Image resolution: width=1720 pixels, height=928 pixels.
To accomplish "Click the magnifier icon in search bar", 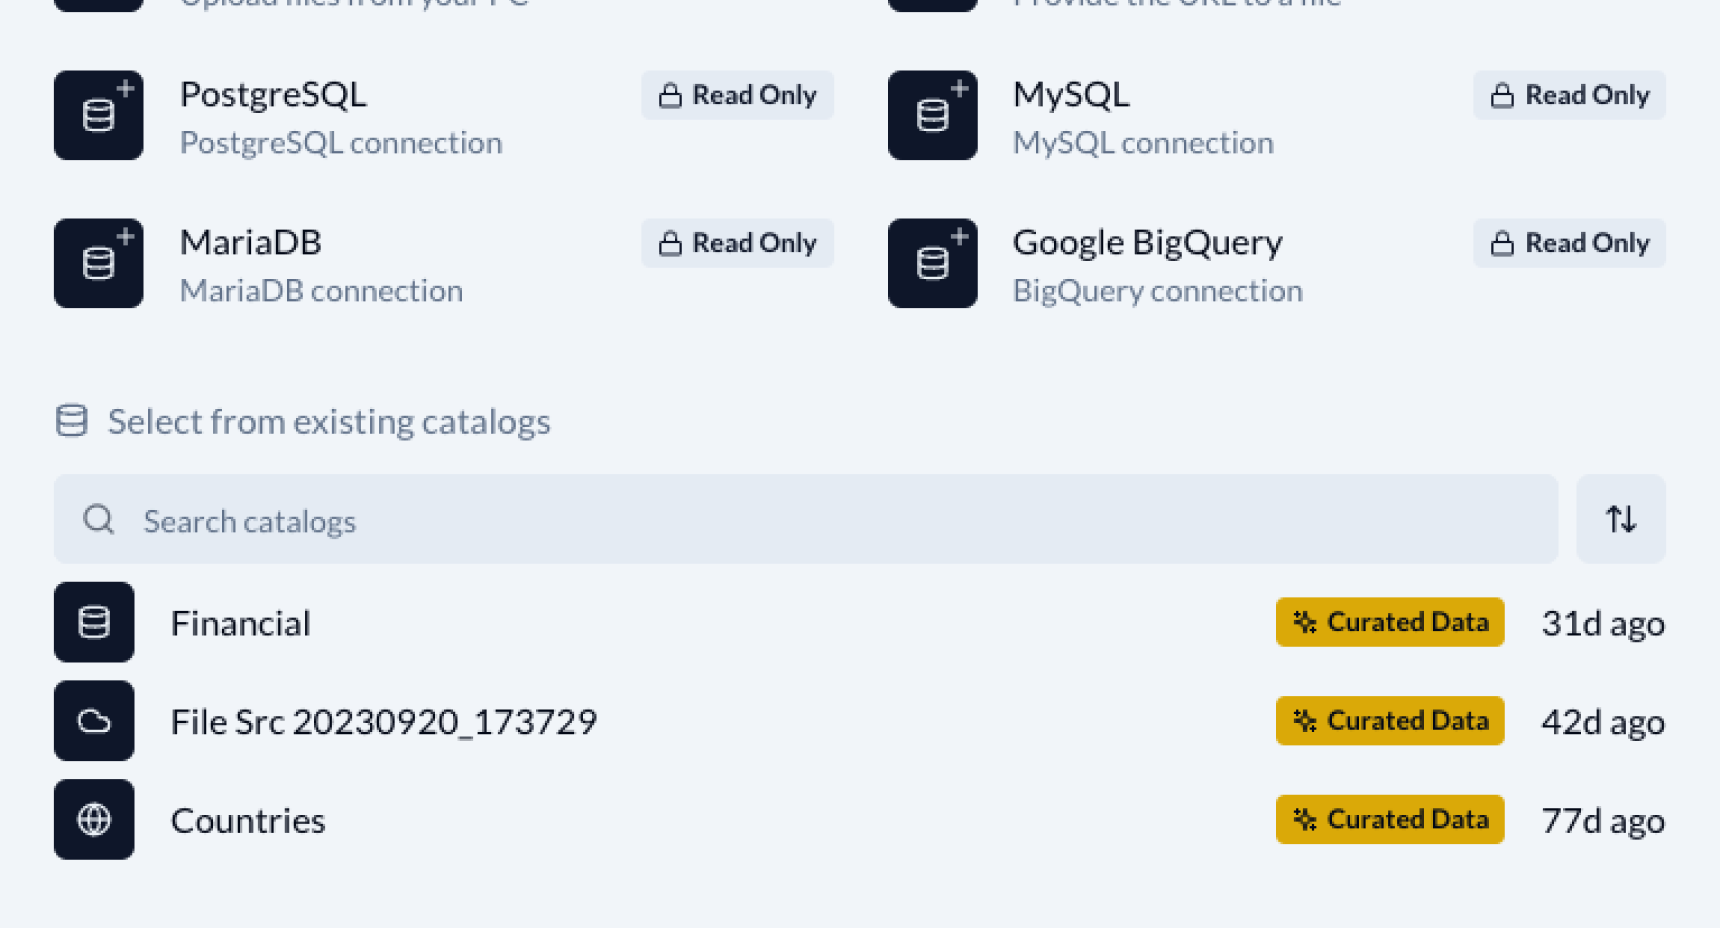I will coord(99,520).
